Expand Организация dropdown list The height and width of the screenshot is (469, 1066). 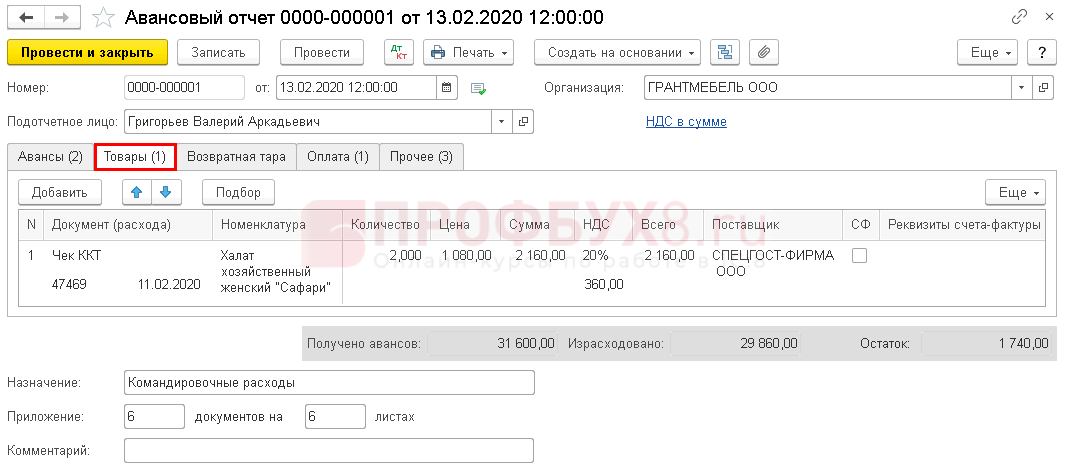pos(1022,88)
